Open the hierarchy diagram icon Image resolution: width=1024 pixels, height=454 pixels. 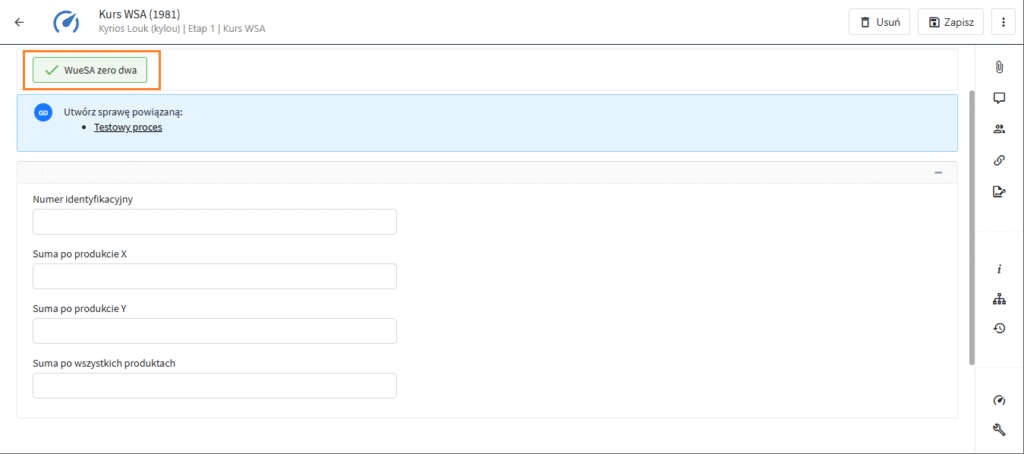pyautogui.click(x=998, y=298)
